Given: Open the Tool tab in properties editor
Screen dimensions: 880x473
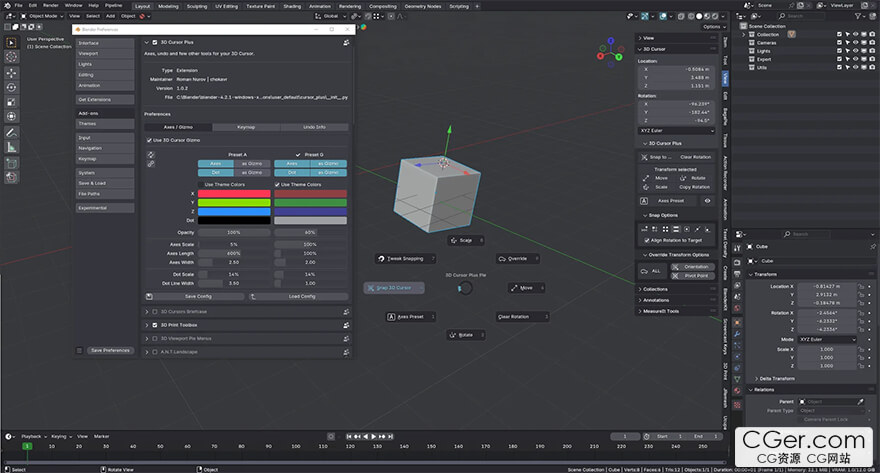Looking at the screenshot, I should [x=737, y=249].
